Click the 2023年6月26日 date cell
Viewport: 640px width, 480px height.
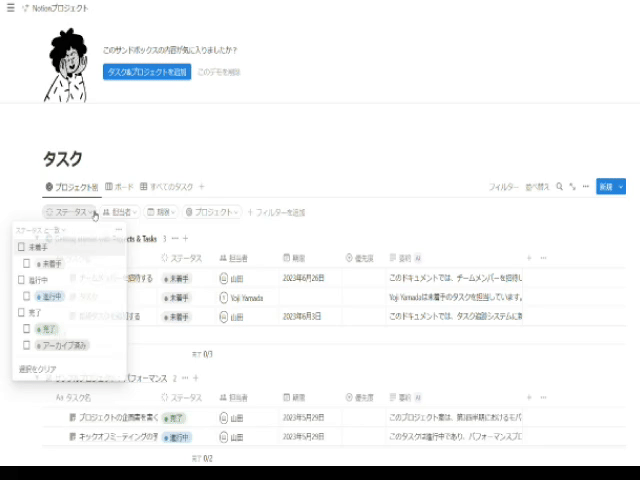click(303, 278)
